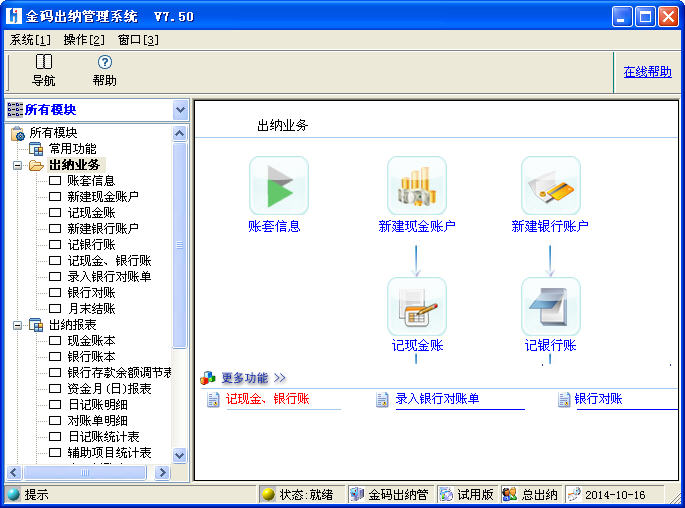Viewport: 685px width, 508px height.
Task: Click document icon beside 银行对账
Action: (564, 399)
